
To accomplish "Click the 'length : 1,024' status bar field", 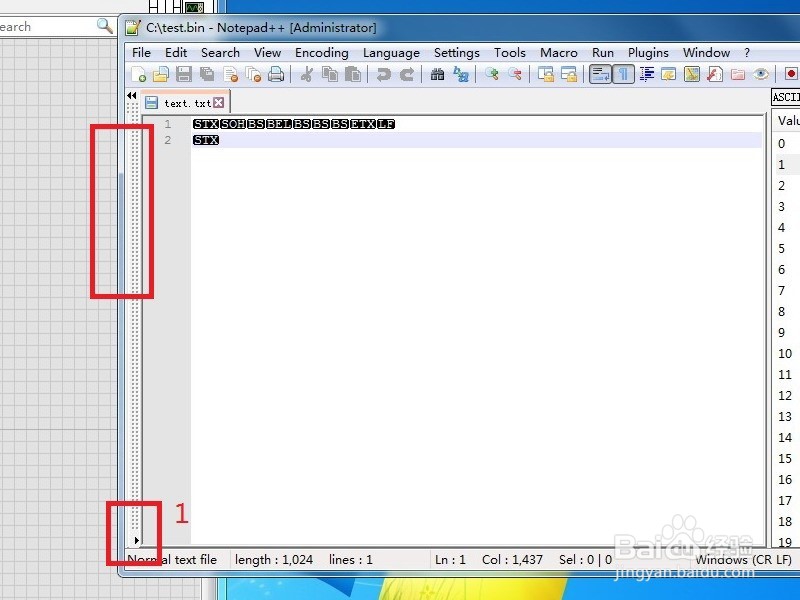I will point(273,560).
